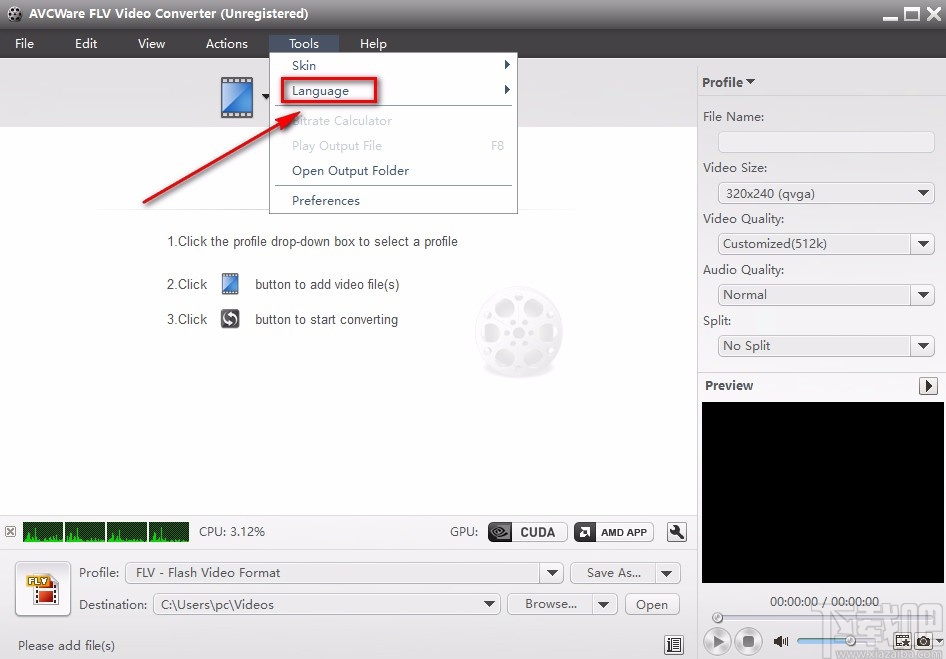Click the filmstrip star icon under preview
946x659 pixels.
click(x=902, y=641)
